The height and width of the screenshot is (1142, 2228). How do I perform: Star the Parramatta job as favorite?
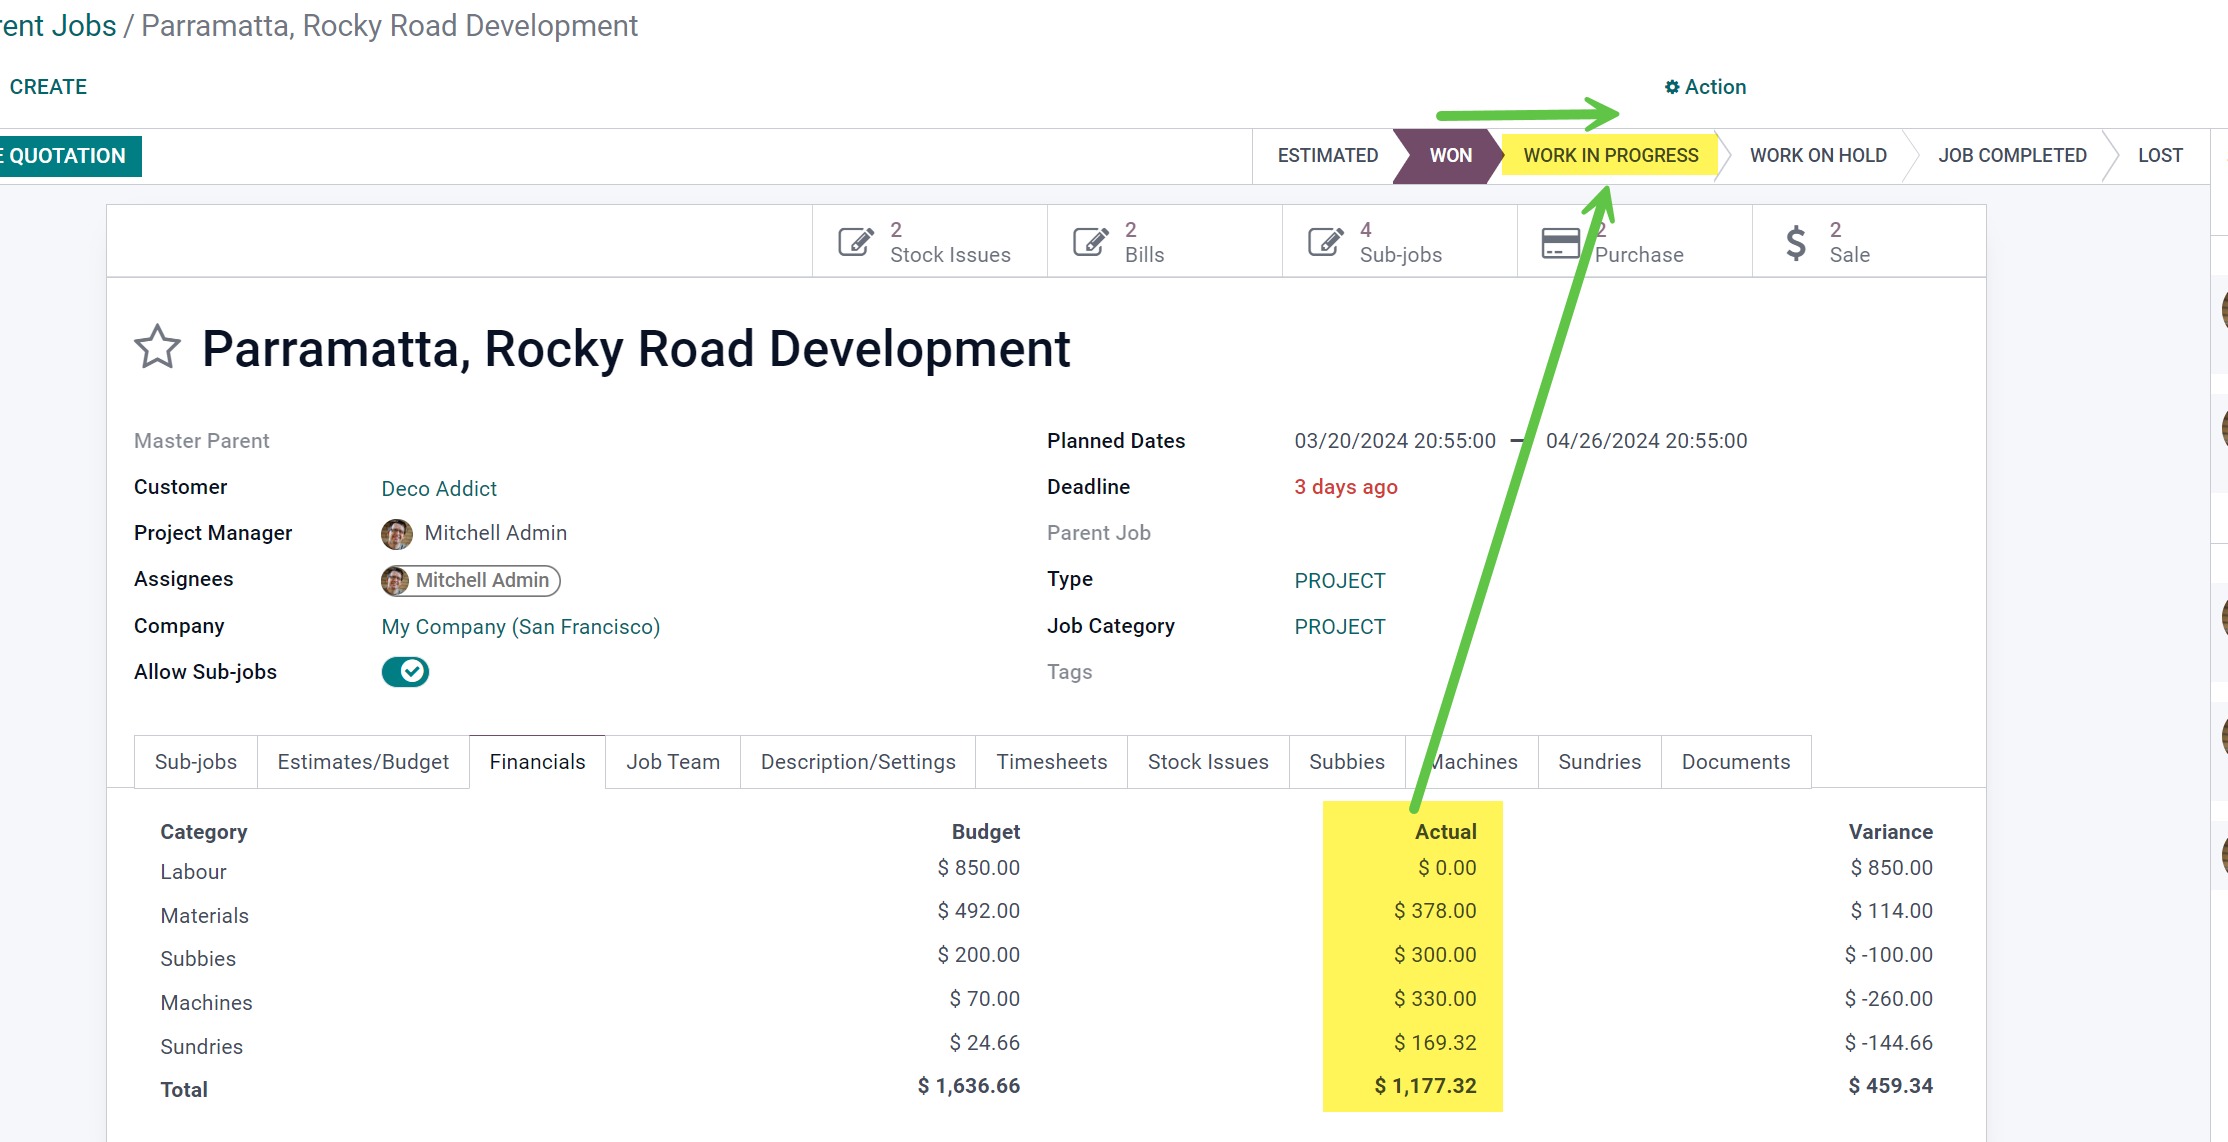coord(157,347)
